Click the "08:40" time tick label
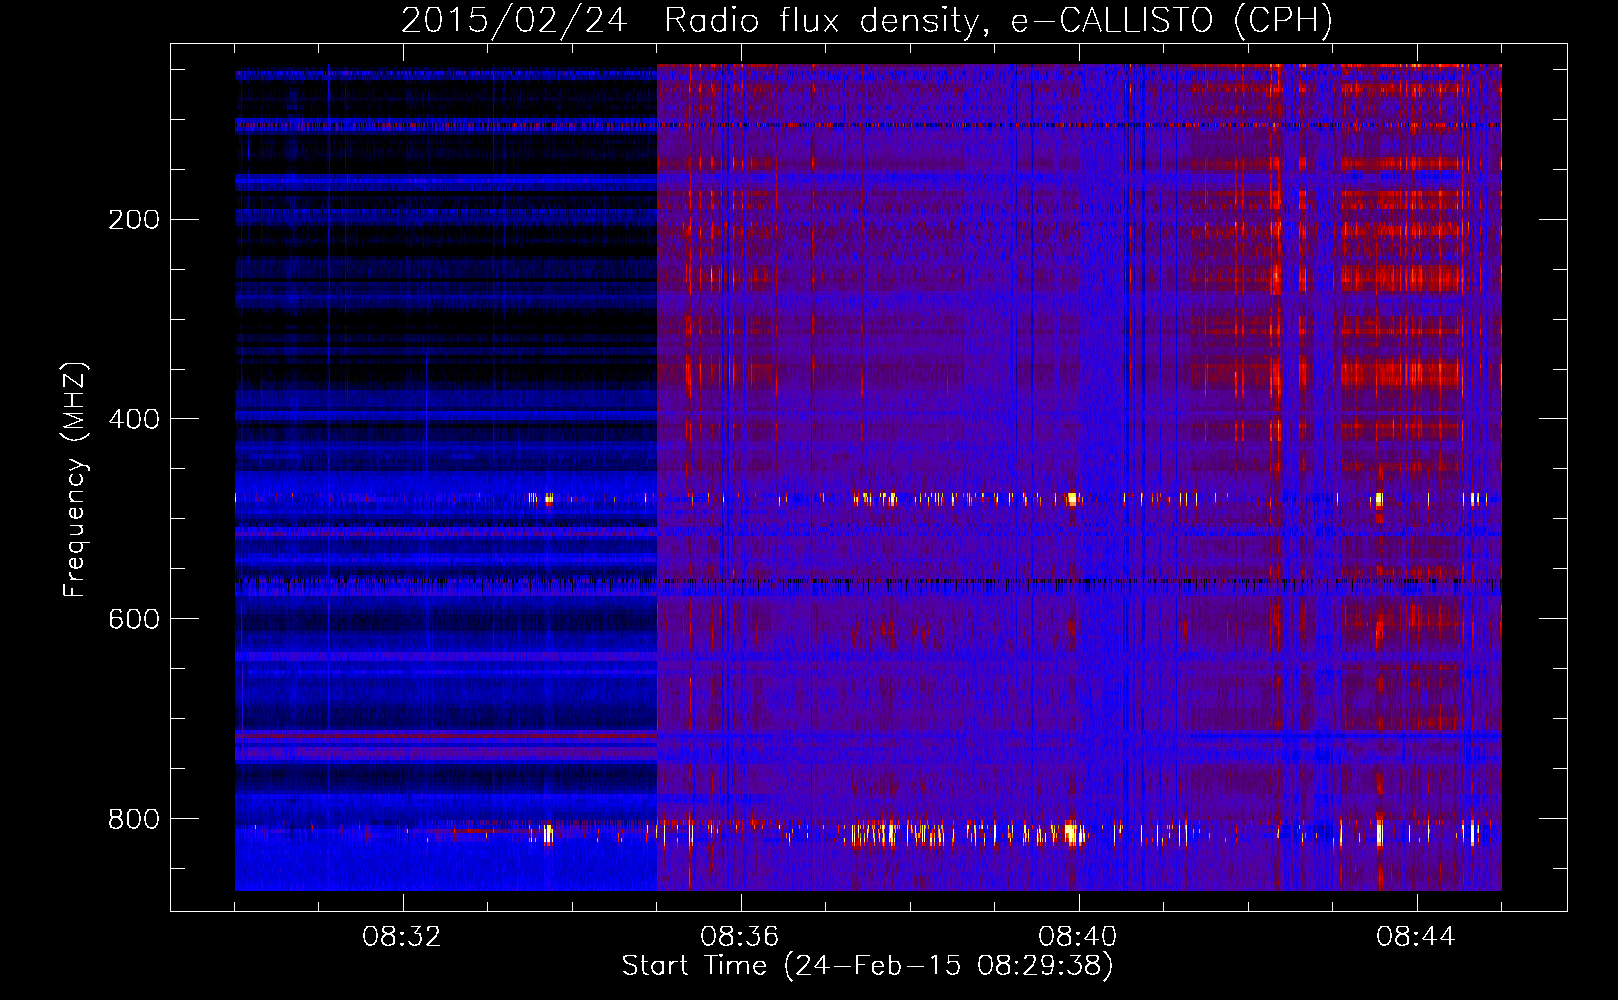The height and width of the screenshot is (1000, 1618). [x=1078, y=937]
